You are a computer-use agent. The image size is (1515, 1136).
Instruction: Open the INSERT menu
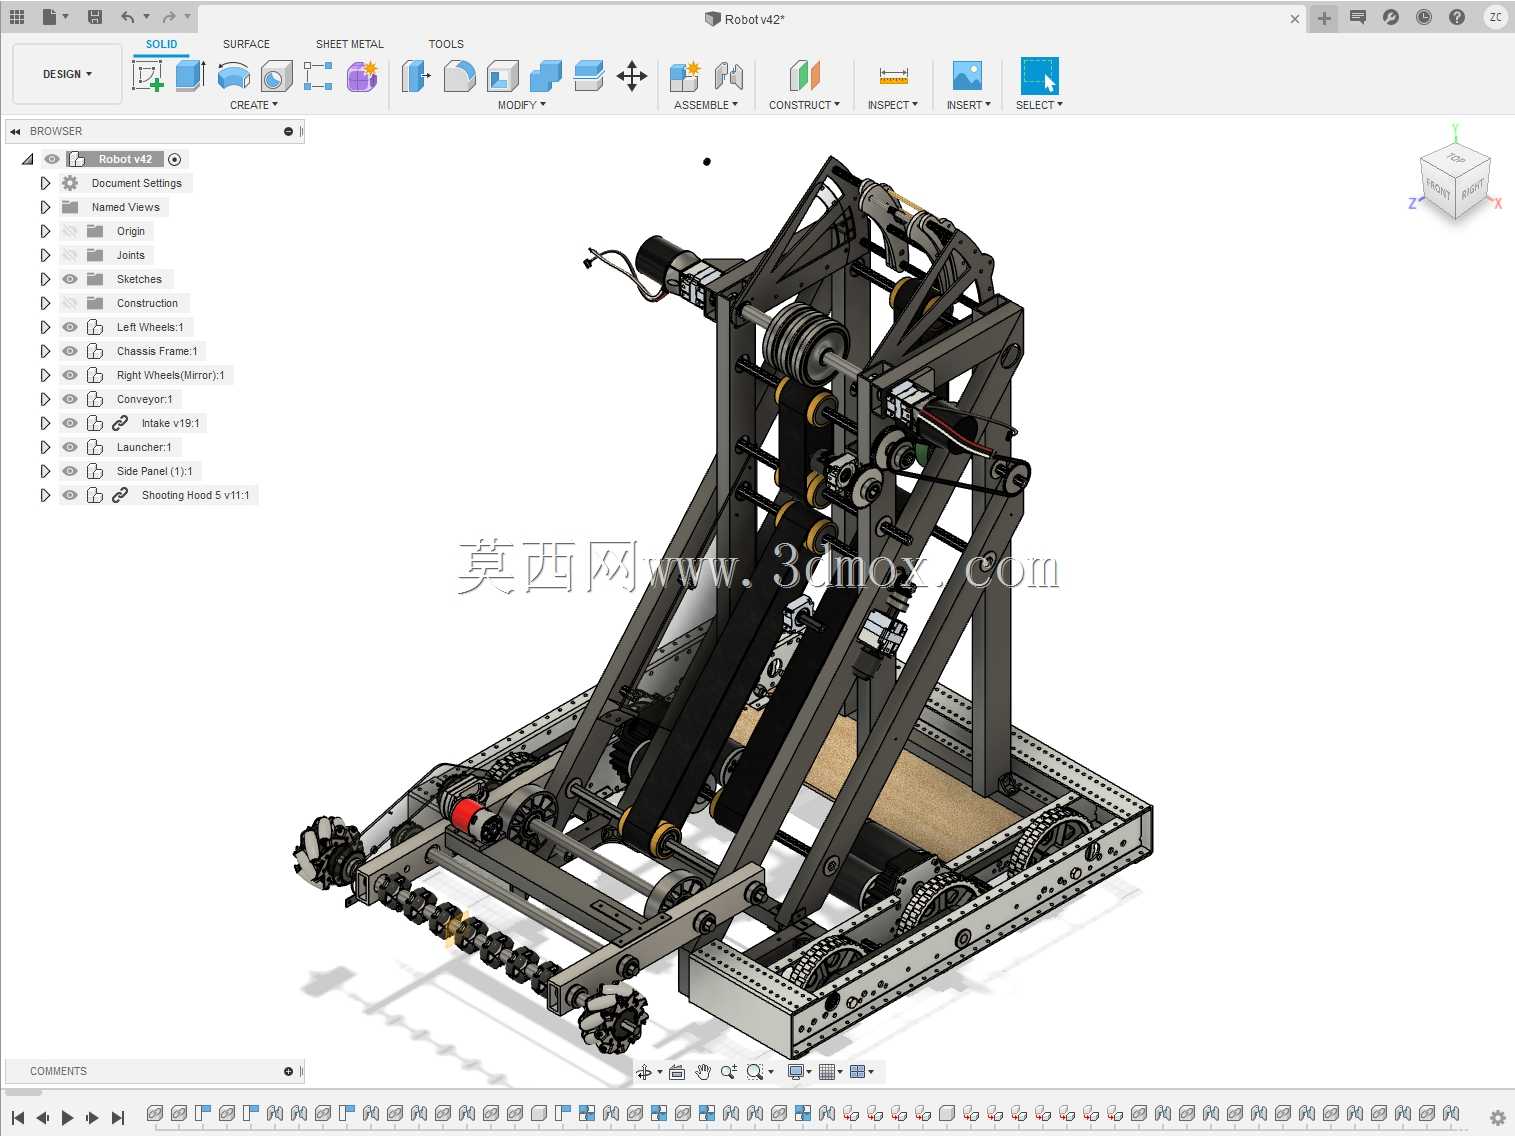point(968,105)
